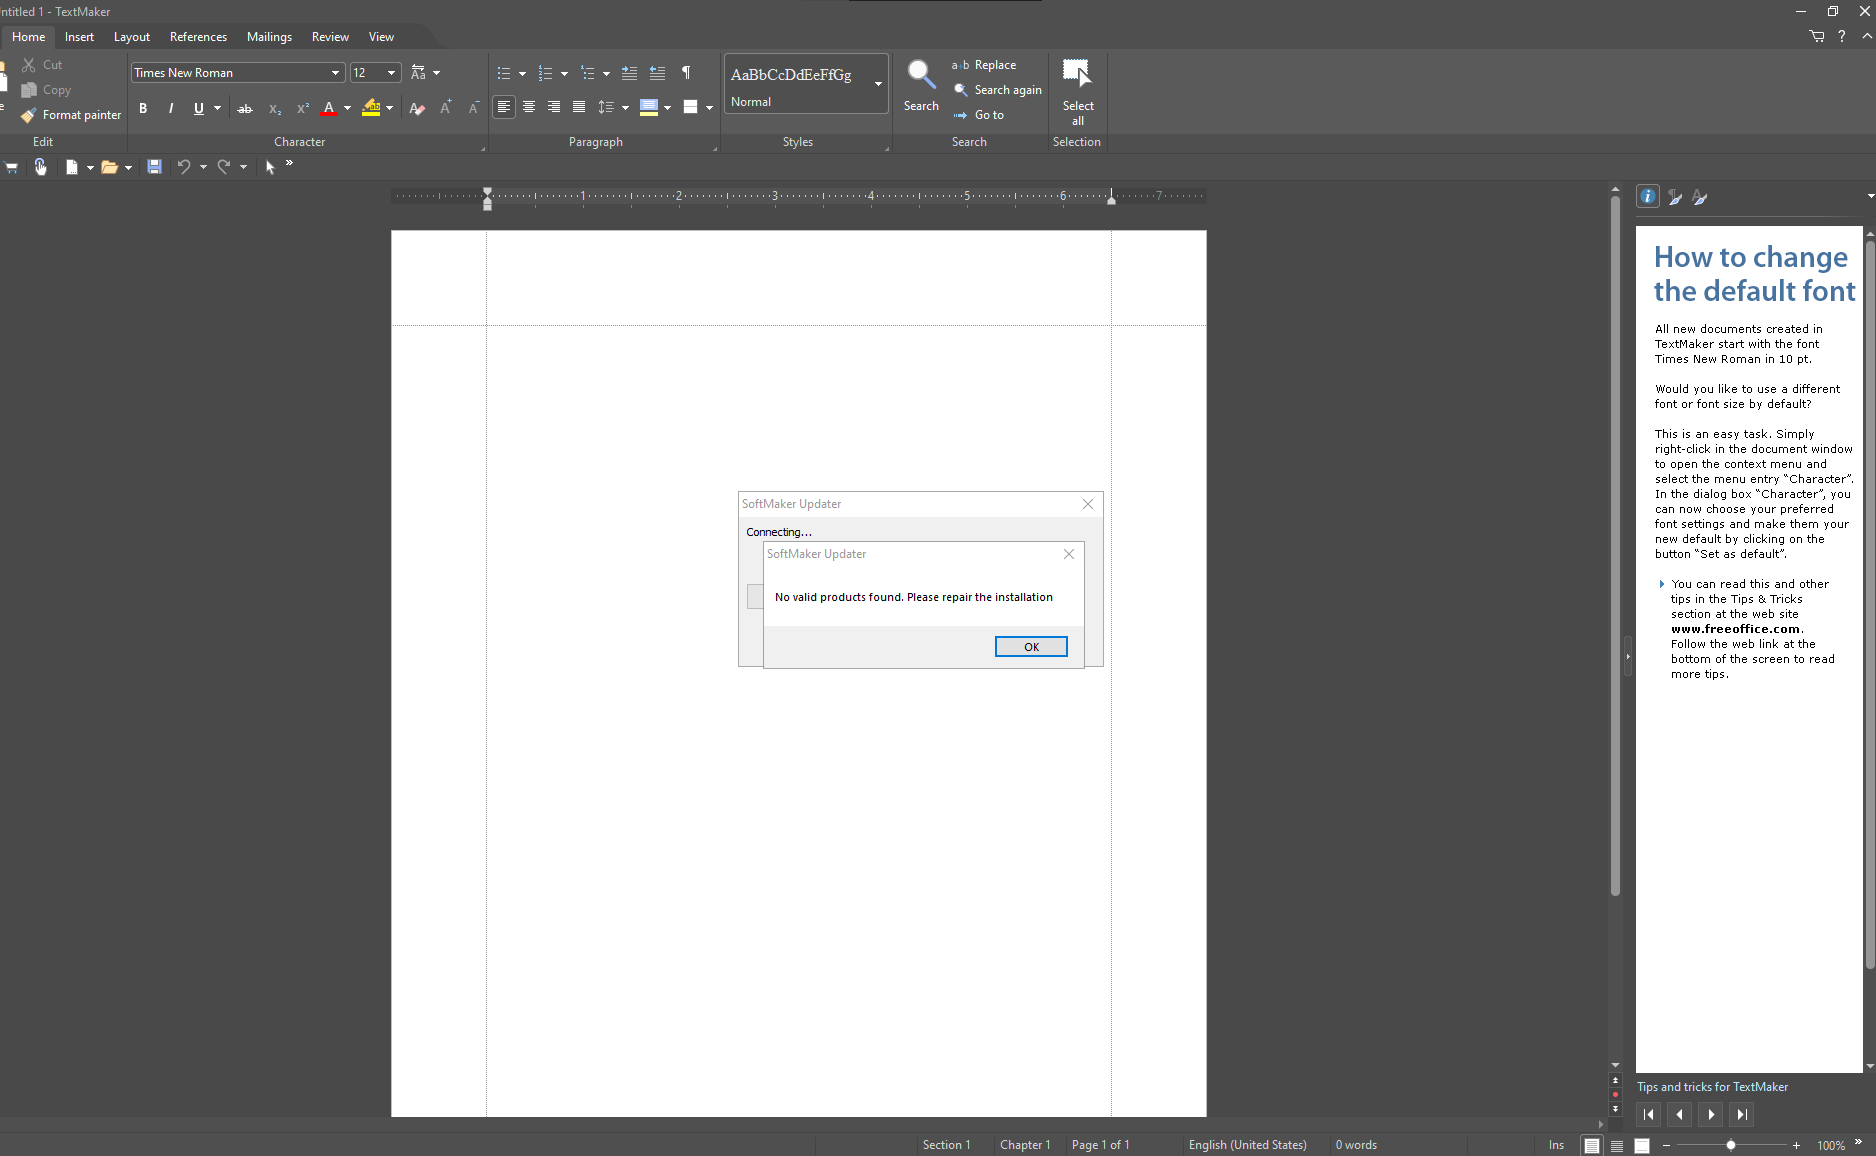1876x1156 pixels.
Task: Toggle strikethrough text
Action: (245, 108)
